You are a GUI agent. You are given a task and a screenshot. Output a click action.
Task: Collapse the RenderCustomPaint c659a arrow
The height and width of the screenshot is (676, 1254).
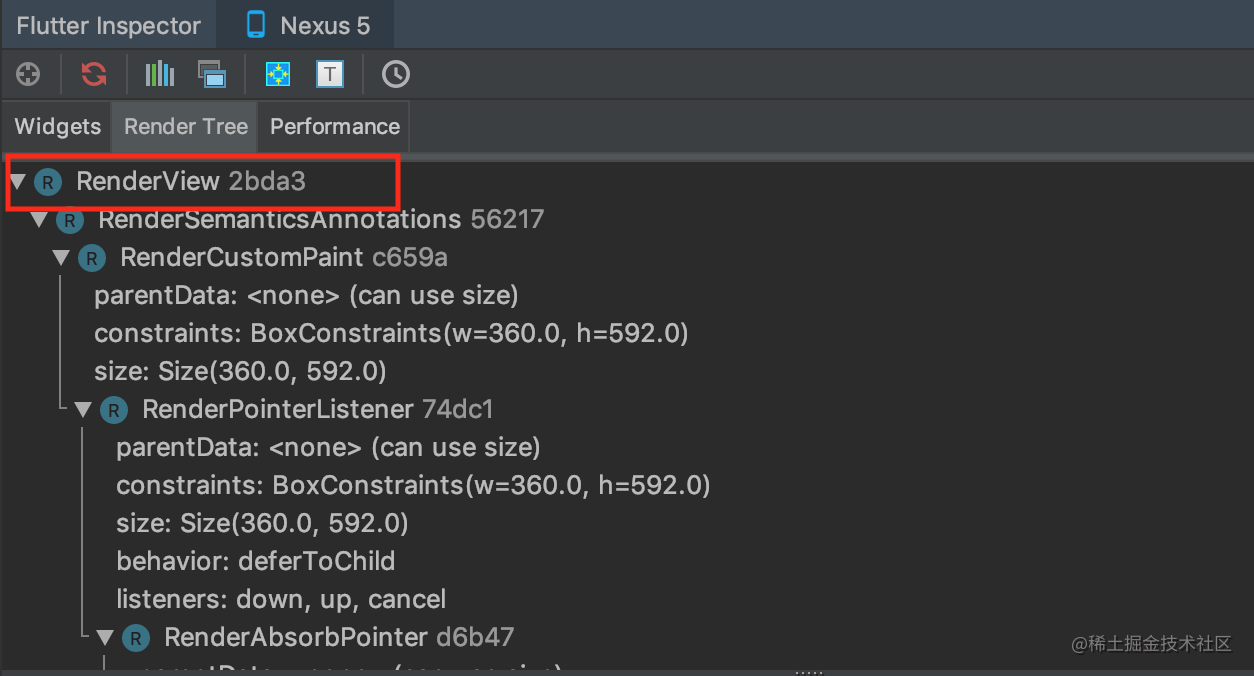(61, 258)
